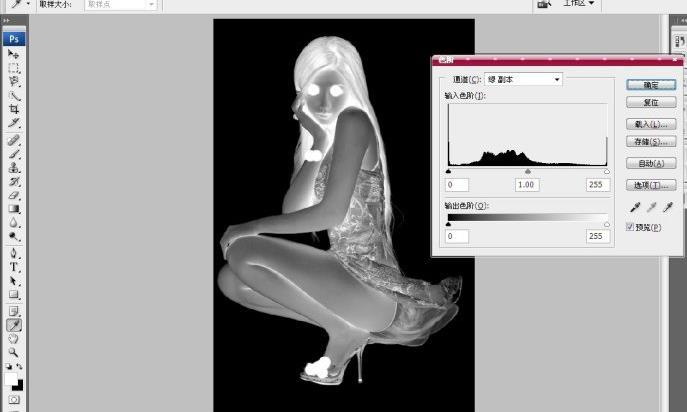Screen dimensions: 687x412
Task: Click output levels black slider handle
Action: pyautogui.click(x=448, y=224)
